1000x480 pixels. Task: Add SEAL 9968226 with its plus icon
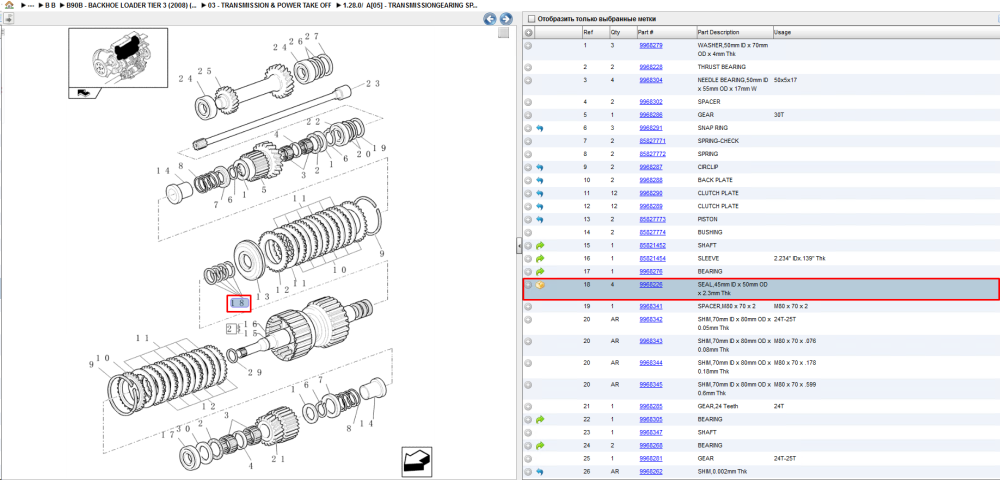point(529,285)
